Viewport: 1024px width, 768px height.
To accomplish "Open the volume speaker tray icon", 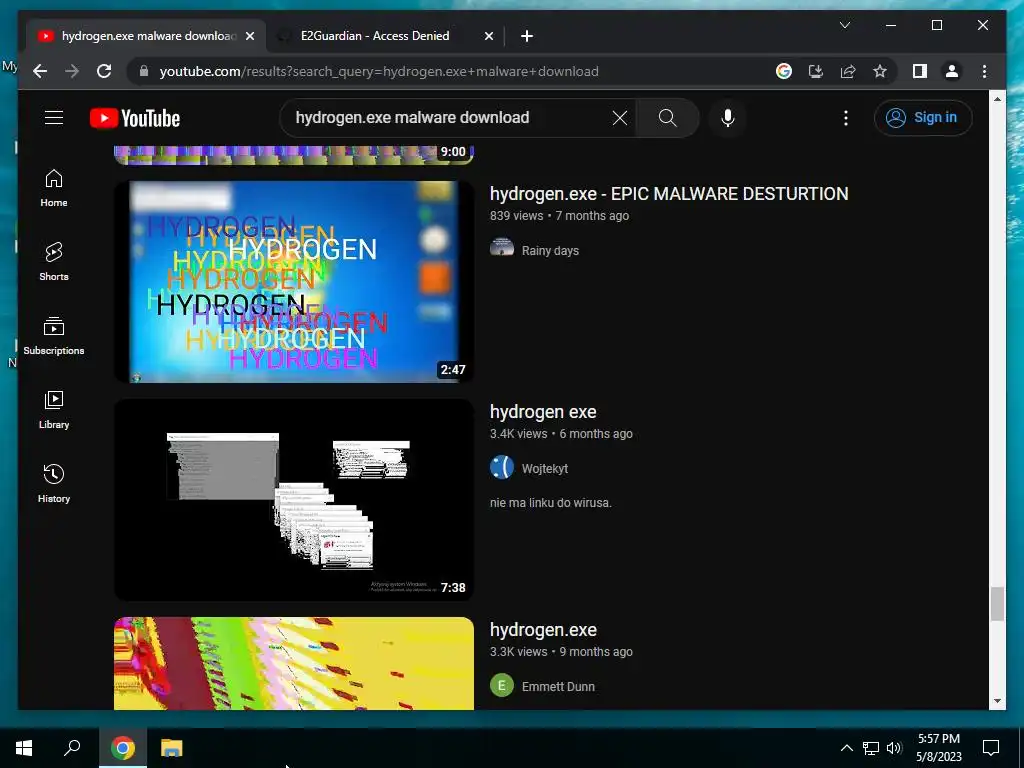I will pos(894,748).
